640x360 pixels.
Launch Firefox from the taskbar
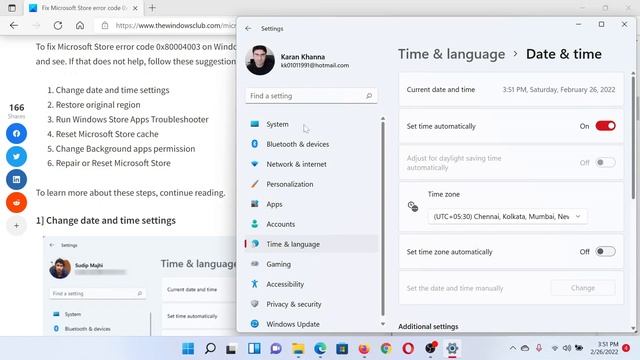(364, 349)
